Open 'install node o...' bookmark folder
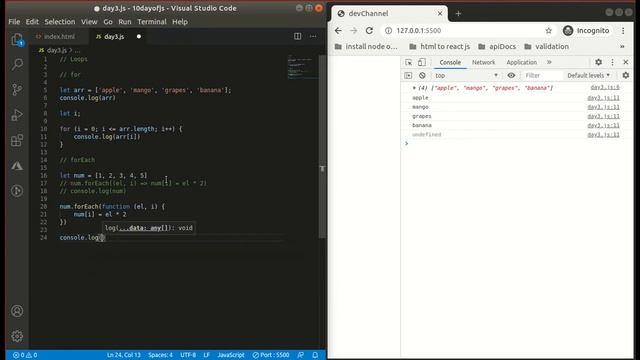This screenshot has width=640, height=360. tap(366, 47)
